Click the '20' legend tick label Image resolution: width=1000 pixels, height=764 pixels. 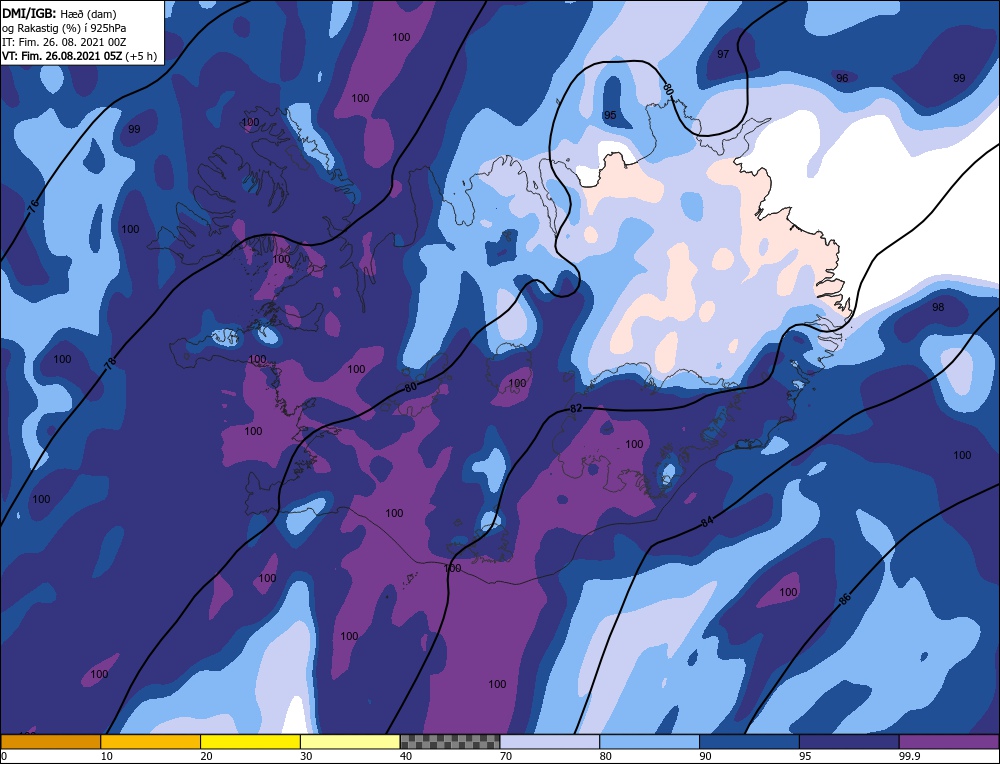point(206,756)
